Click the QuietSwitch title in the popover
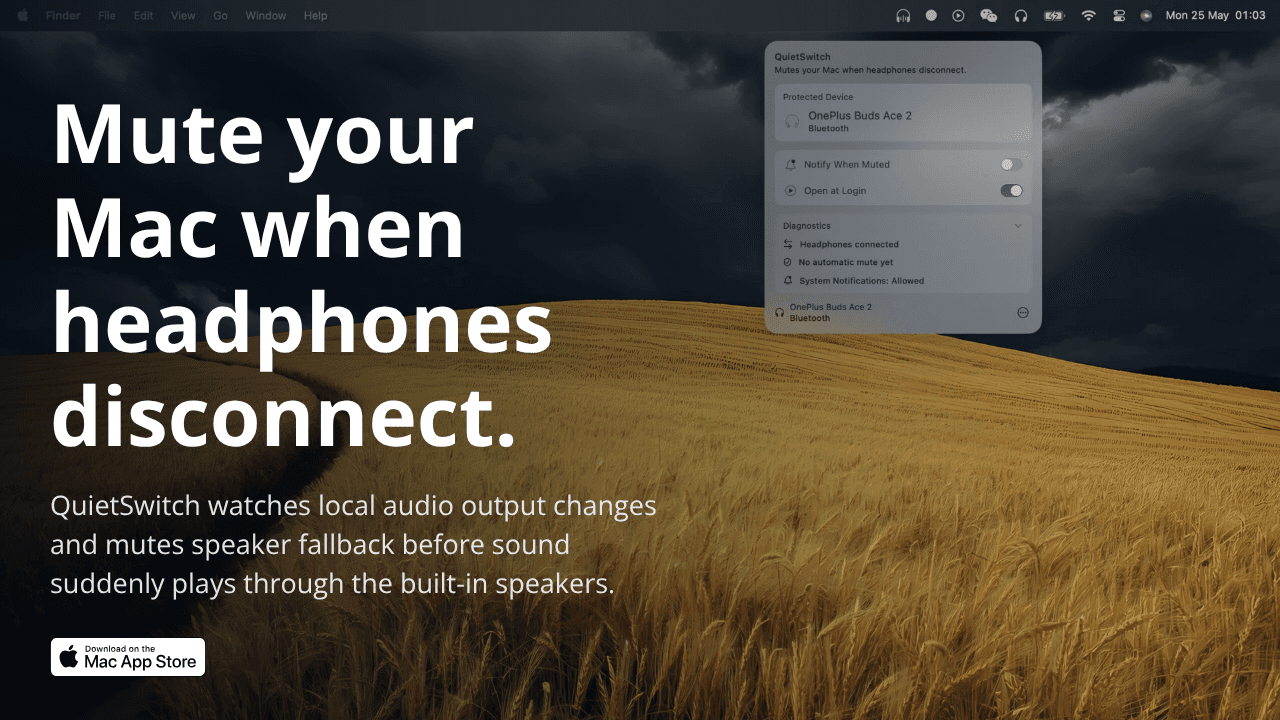Screen dimensions: 1280x720 pyautogui.click(x=803, y=57)
